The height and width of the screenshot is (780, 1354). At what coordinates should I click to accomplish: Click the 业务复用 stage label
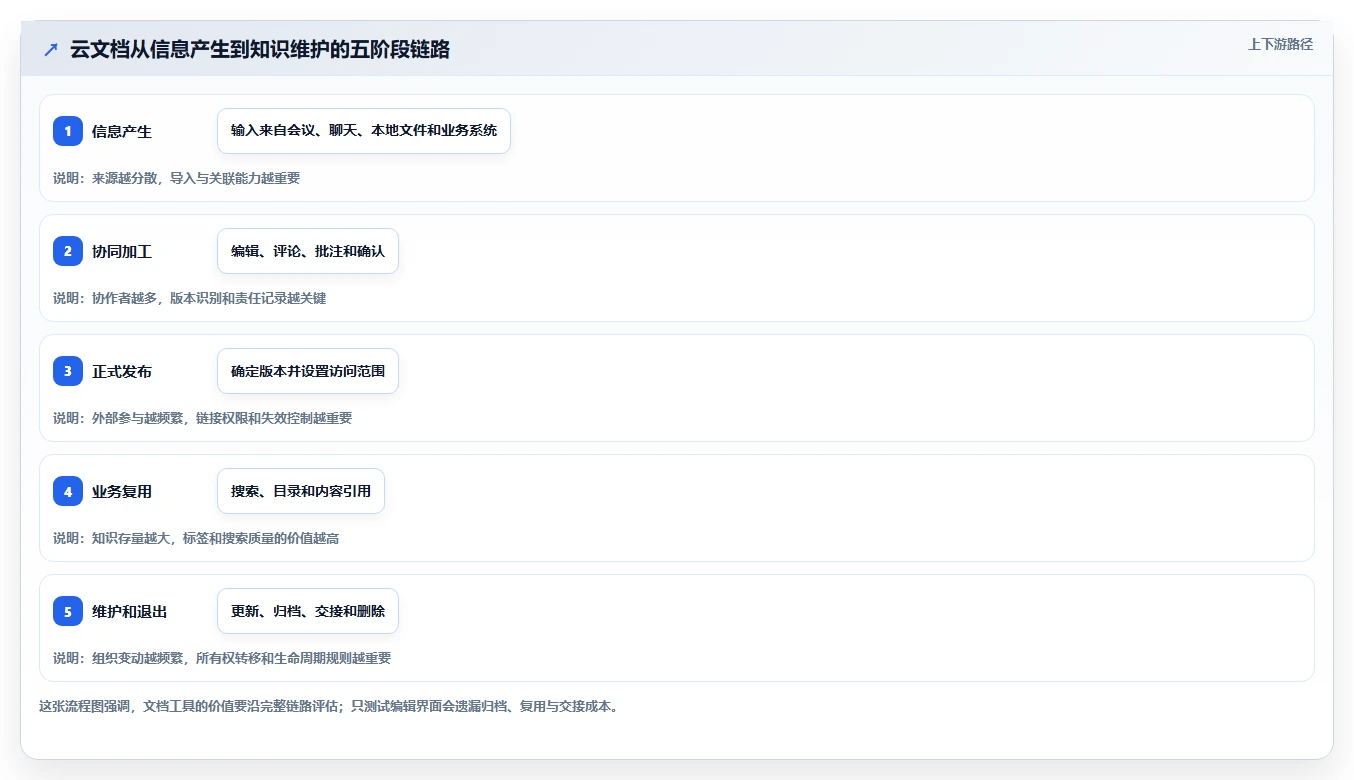tap(122, 492)
